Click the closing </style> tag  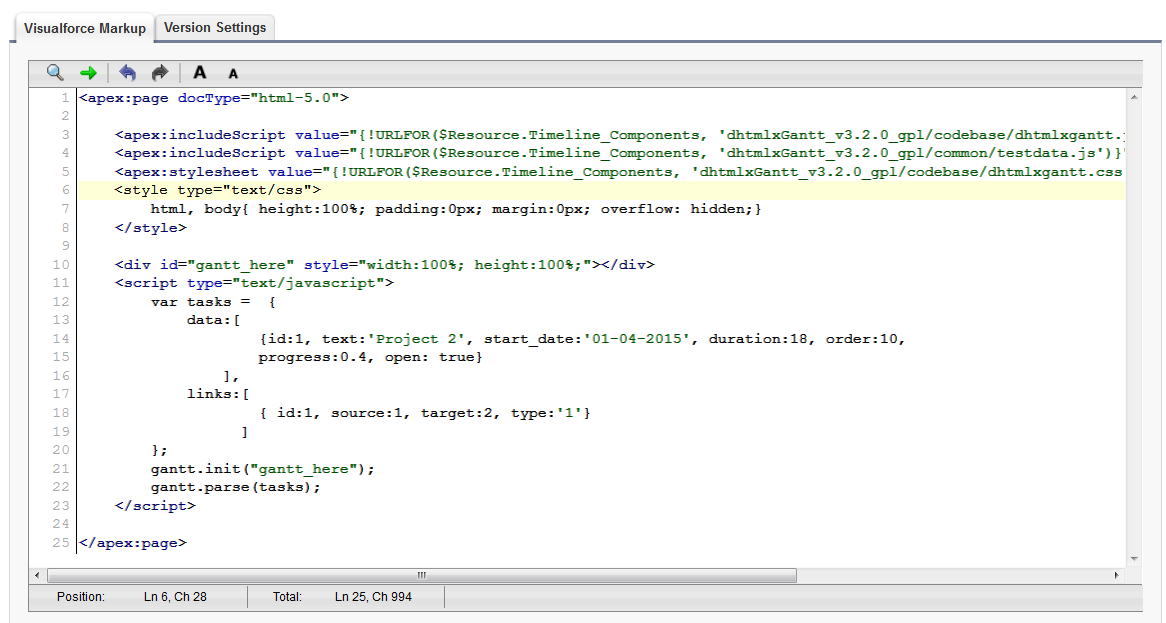coord(151,227)
